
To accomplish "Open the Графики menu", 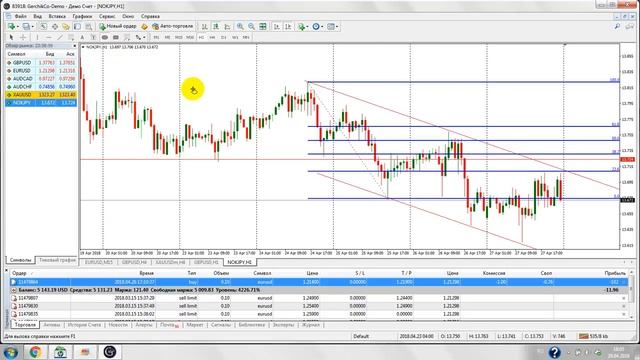I will coord(82,16).
